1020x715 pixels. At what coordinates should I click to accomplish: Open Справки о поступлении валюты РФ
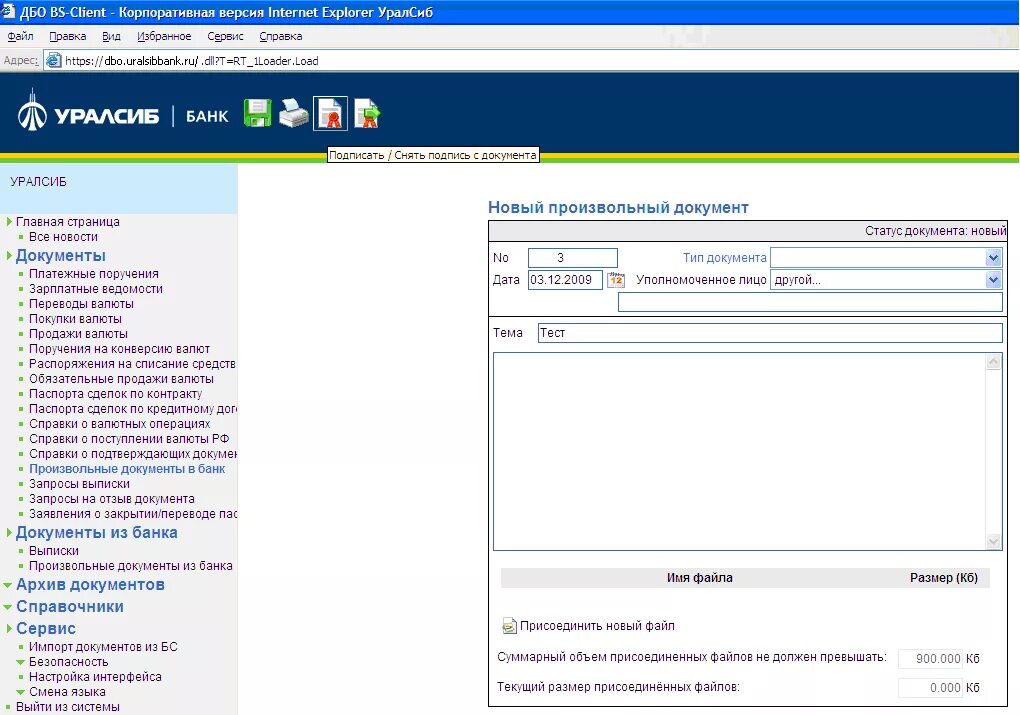click(129, 438)
